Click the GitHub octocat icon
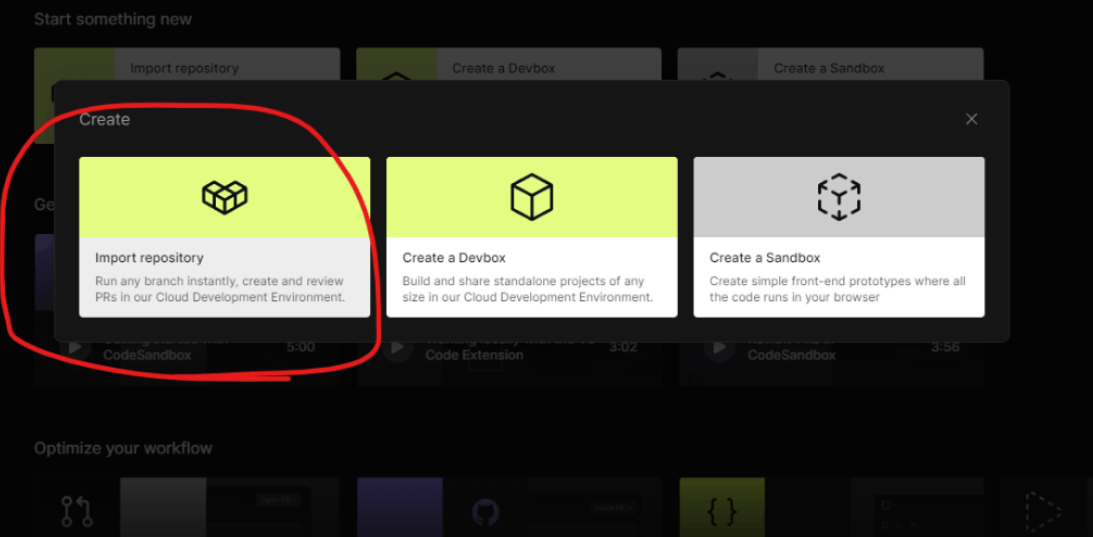The image size is (1093, 537). [x=485, y=513]
